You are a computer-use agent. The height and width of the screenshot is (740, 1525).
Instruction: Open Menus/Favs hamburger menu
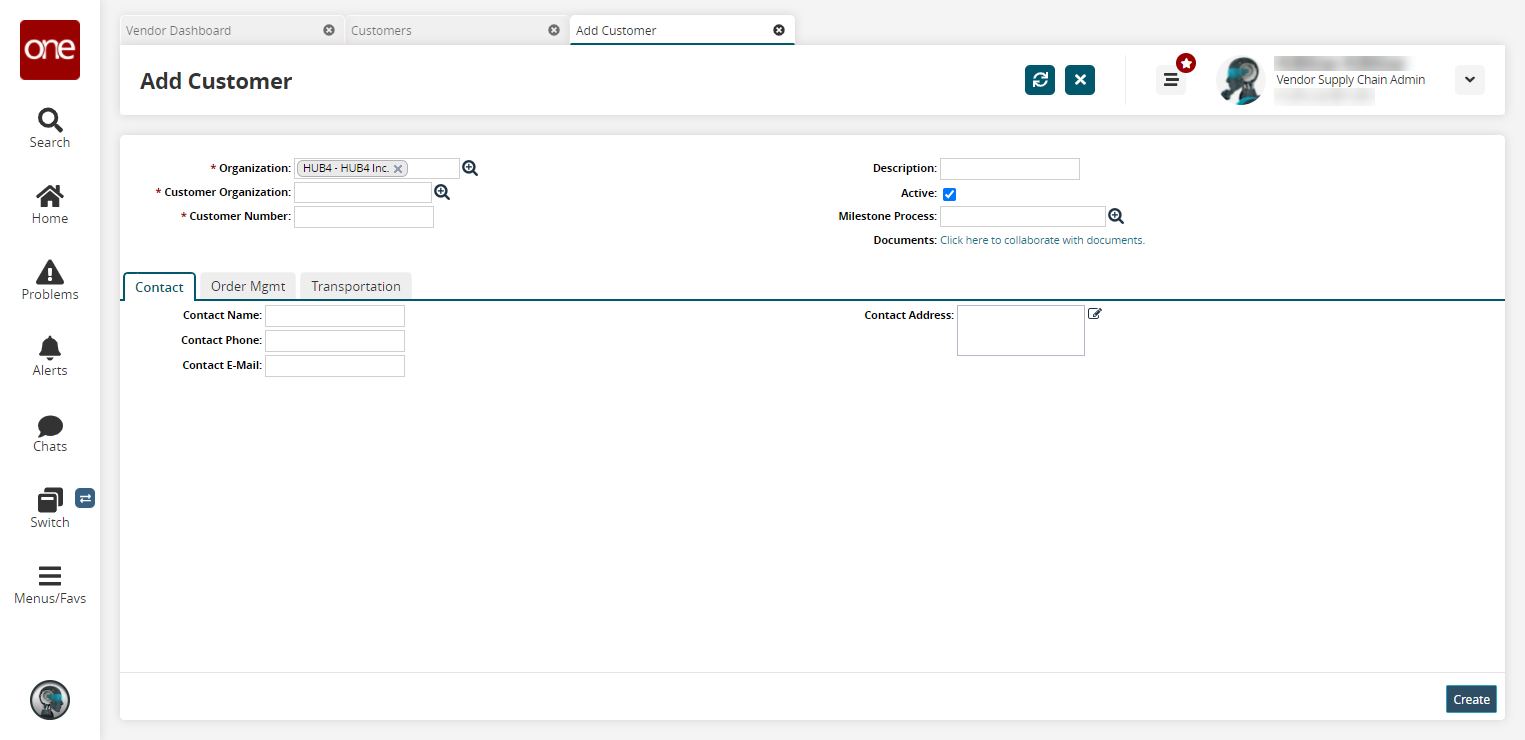[x=49, y=576]
